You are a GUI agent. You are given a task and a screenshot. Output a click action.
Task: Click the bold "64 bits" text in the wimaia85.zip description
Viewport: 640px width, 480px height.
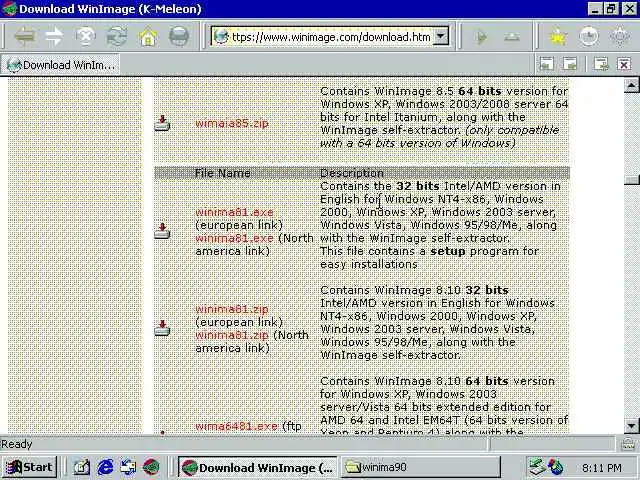click(480, 91)
